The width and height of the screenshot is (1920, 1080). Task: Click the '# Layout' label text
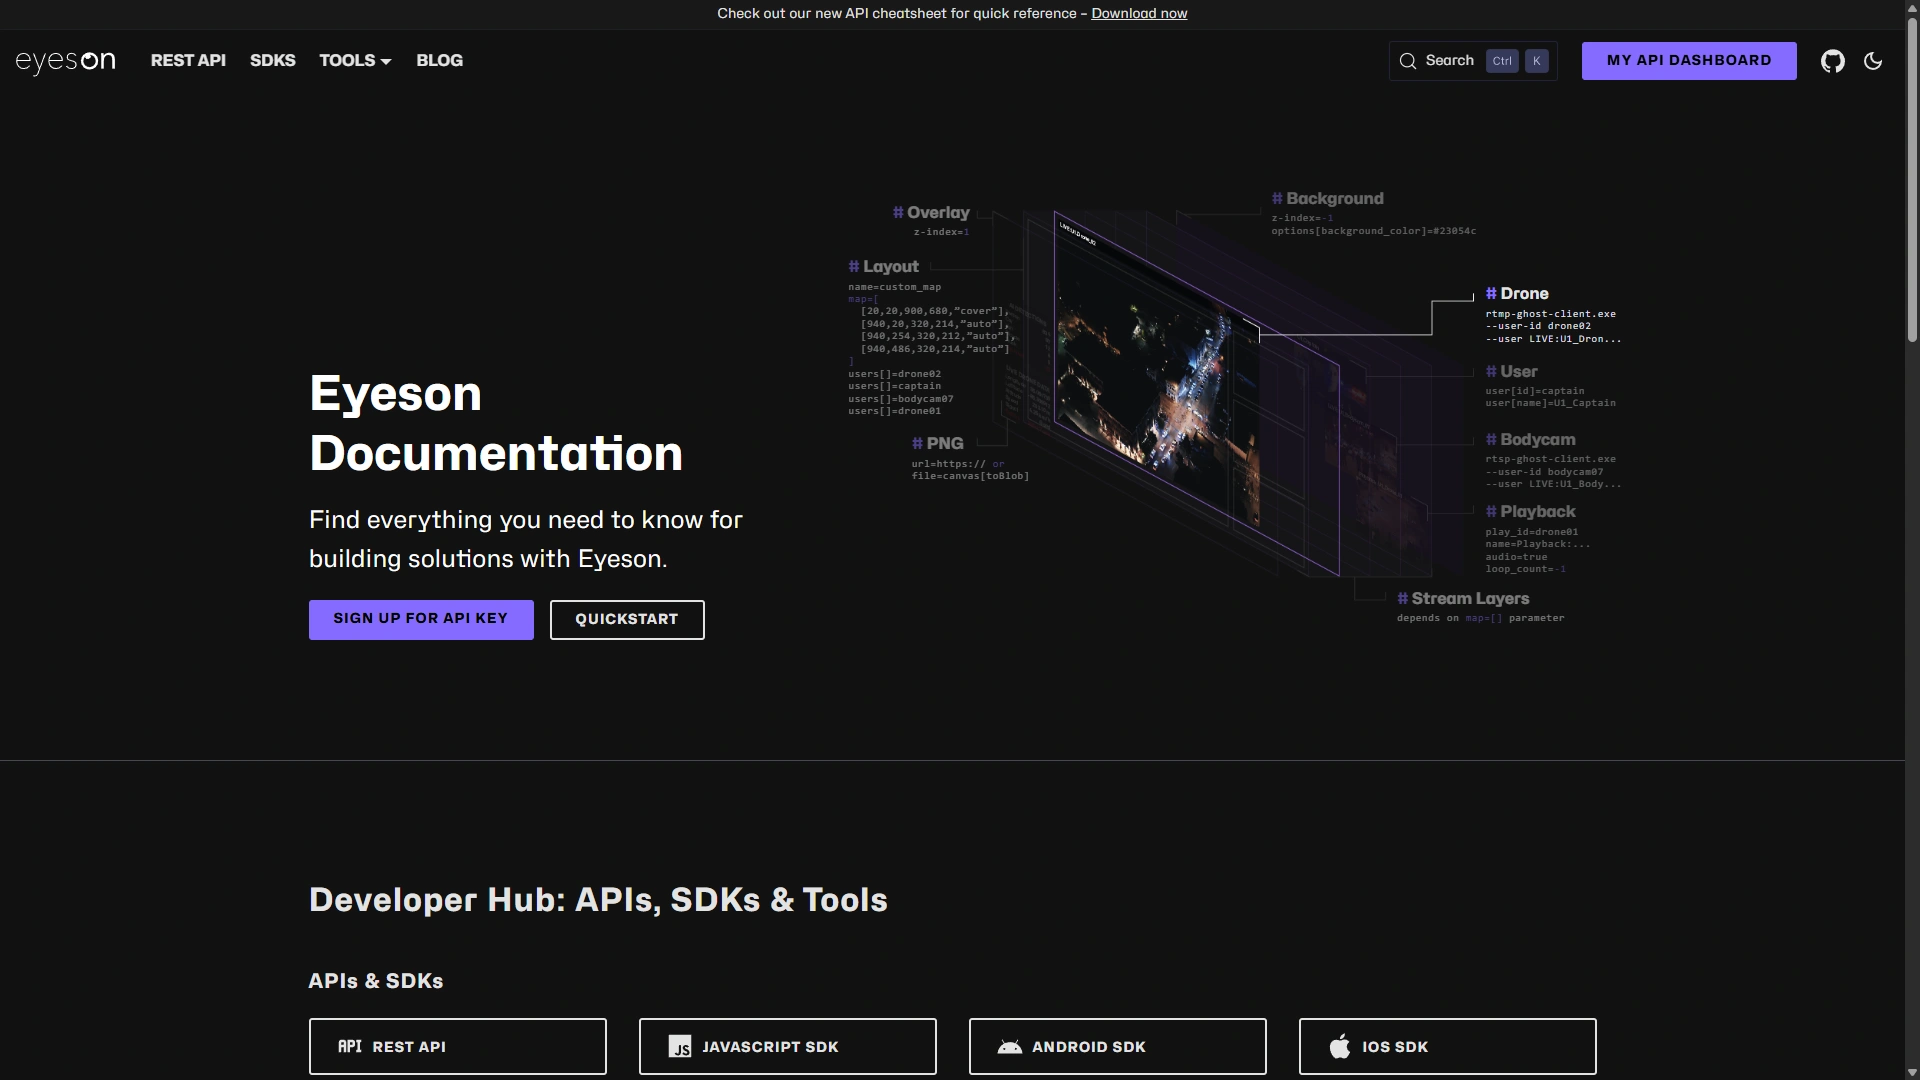pos(883,267)
